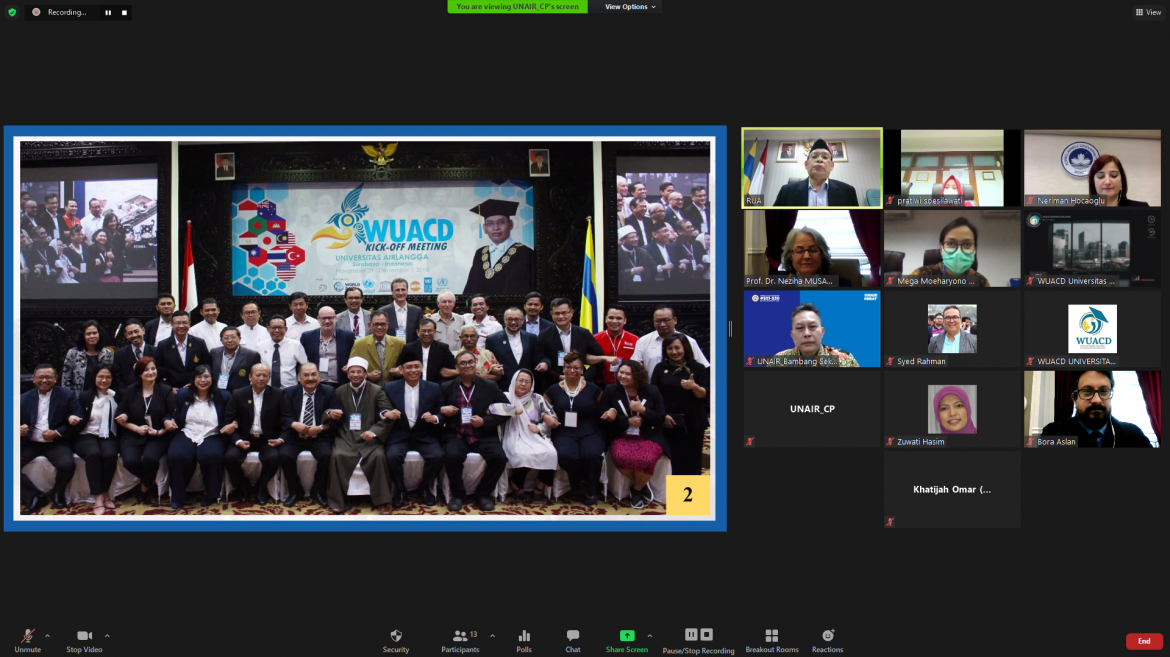Unmute the microphone
This screenshot has height=657, width=1170.
[28, 641]
